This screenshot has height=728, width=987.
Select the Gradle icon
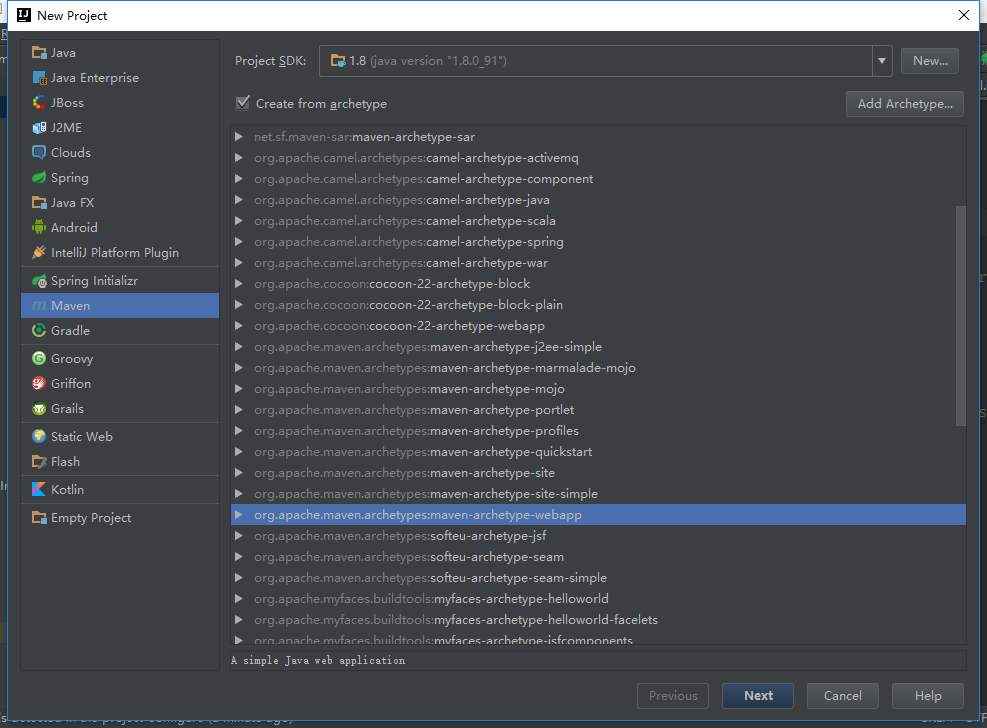pos(39,330)
